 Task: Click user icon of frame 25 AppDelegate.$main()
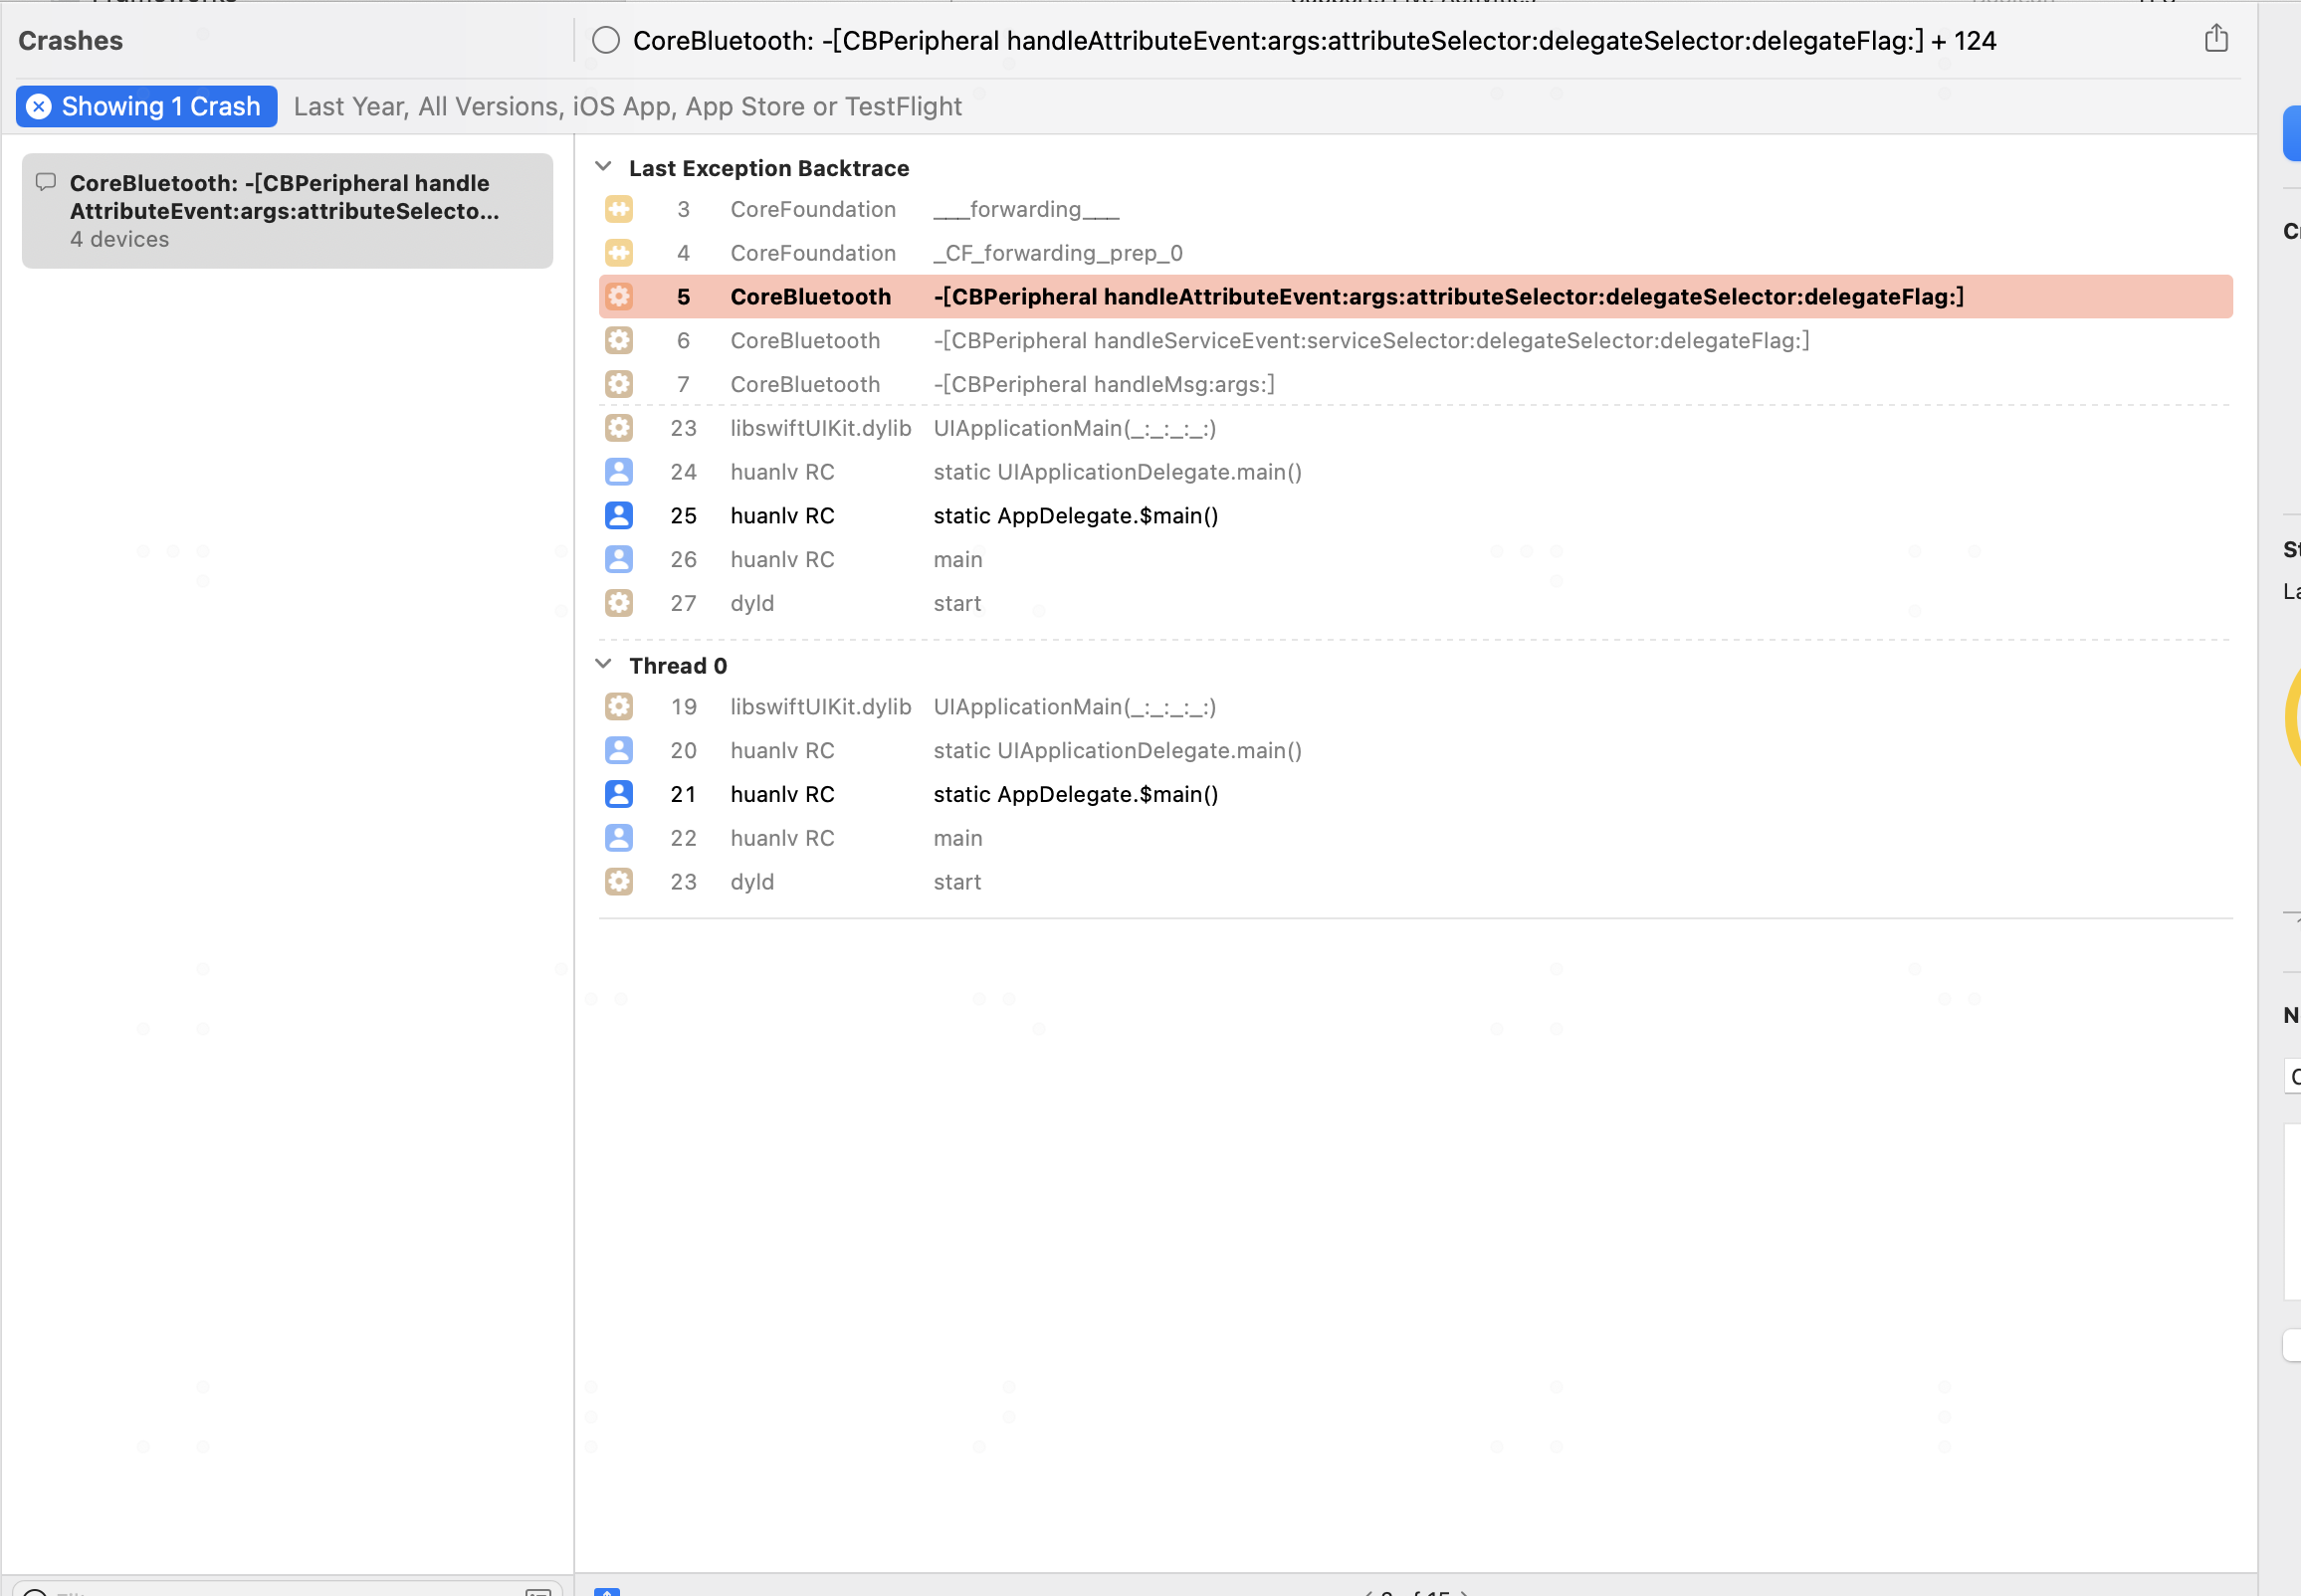[619, 516]
